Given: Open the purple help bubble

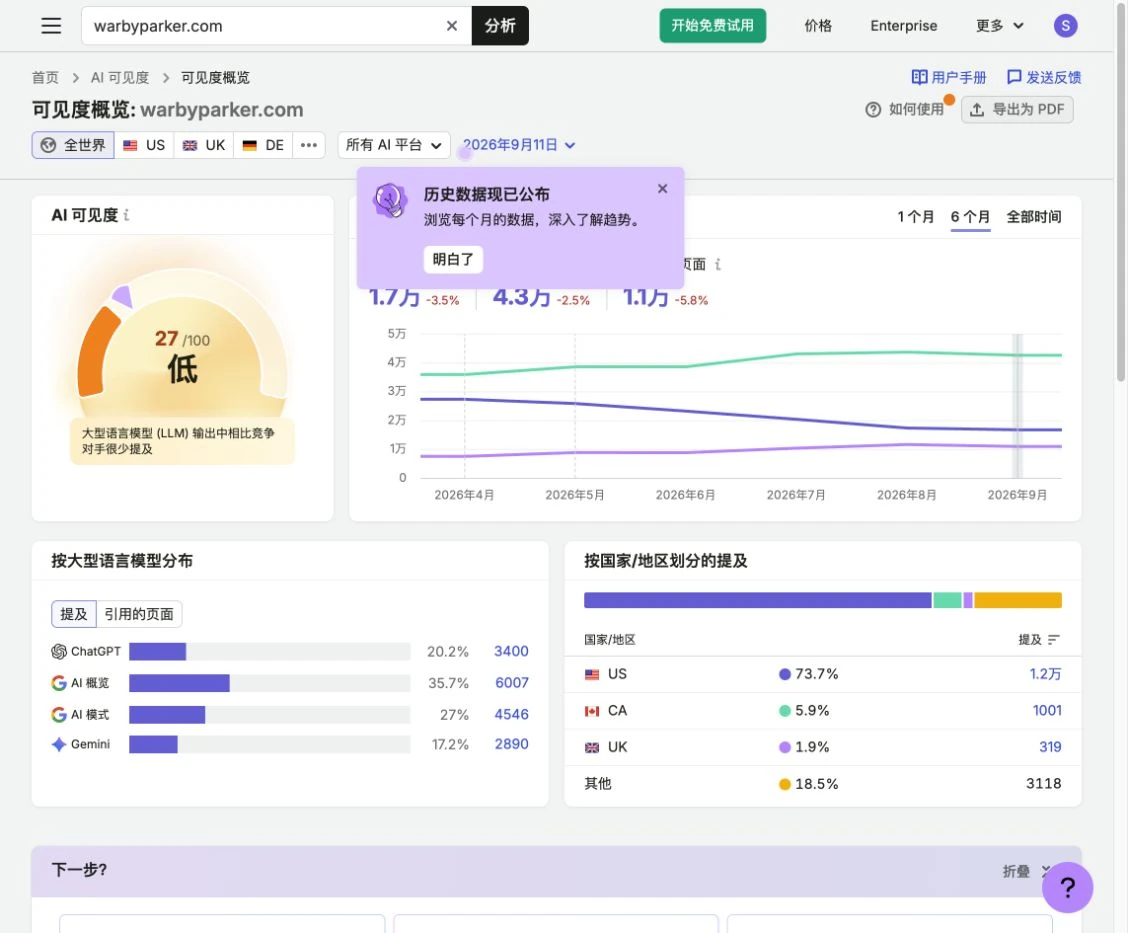Looking at the screenshot, I should click(1068, 887).
